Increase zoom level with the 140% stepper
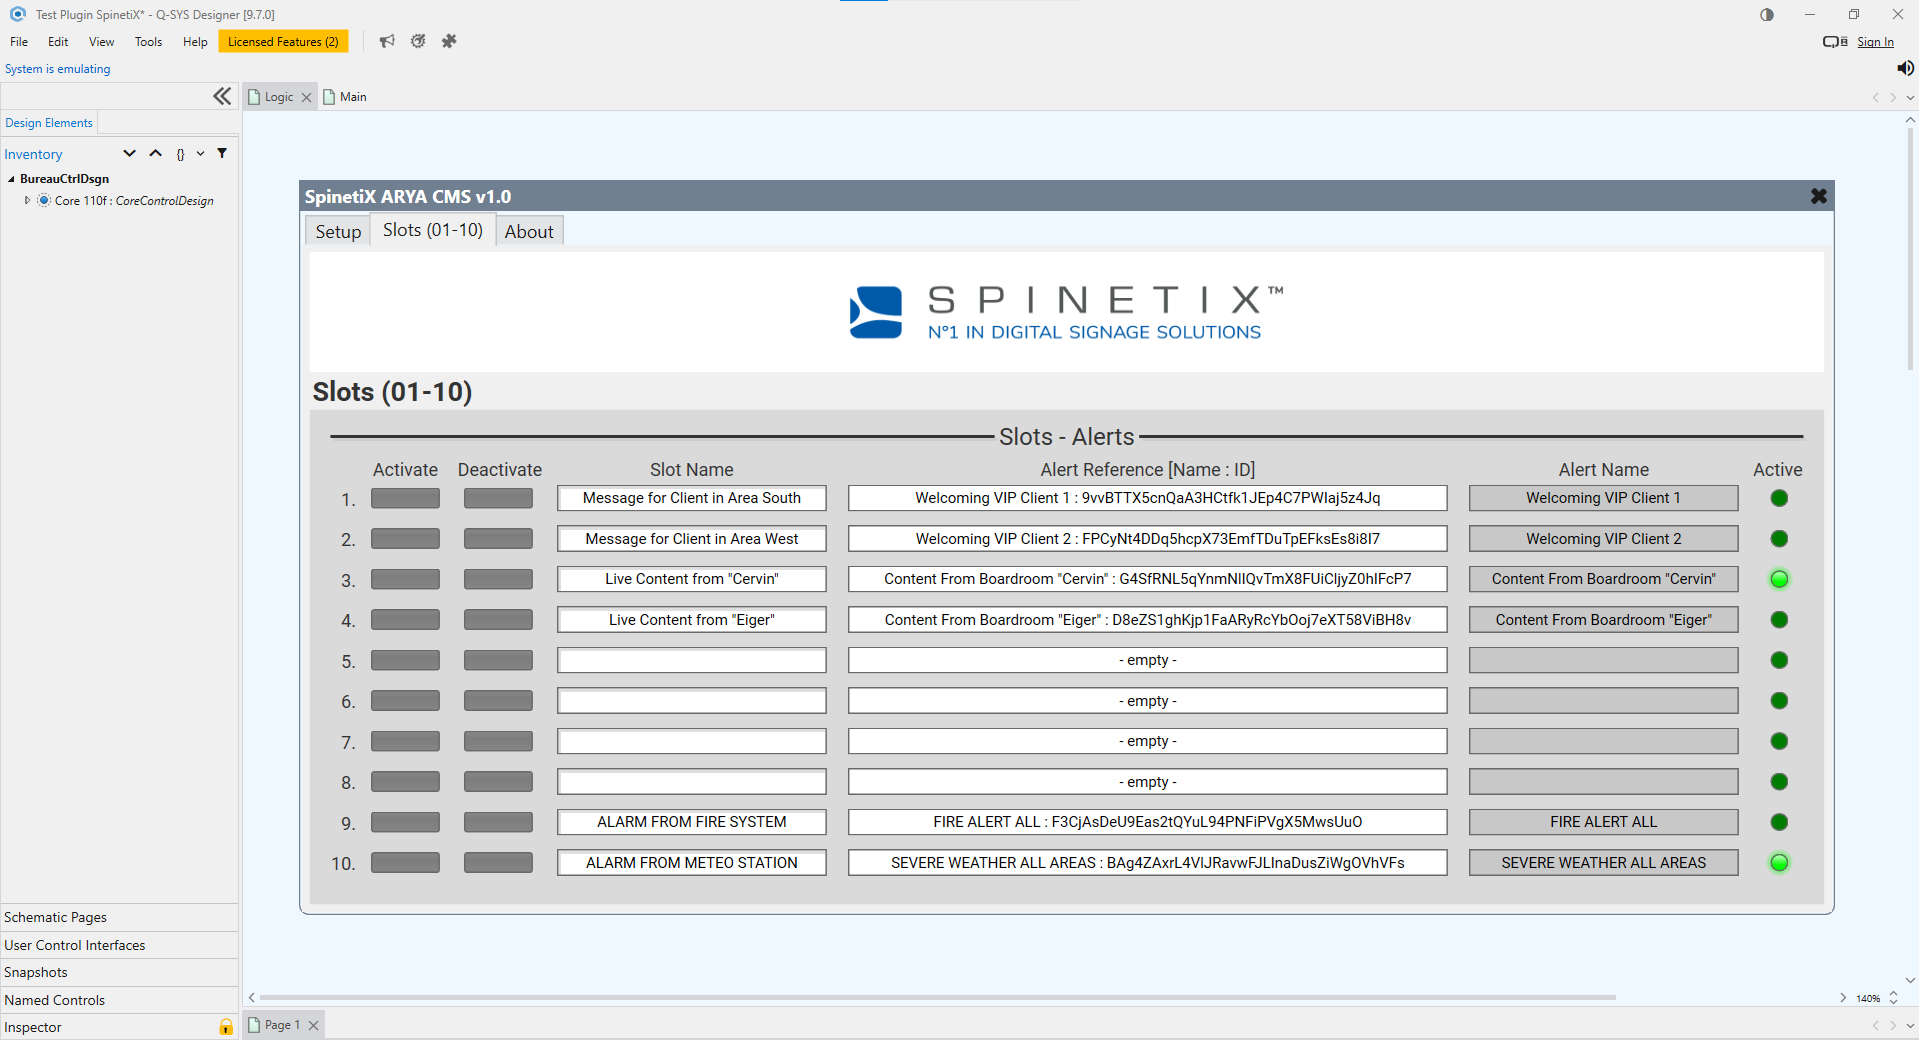1919x1040 pixels. (x=1893, y=994)
